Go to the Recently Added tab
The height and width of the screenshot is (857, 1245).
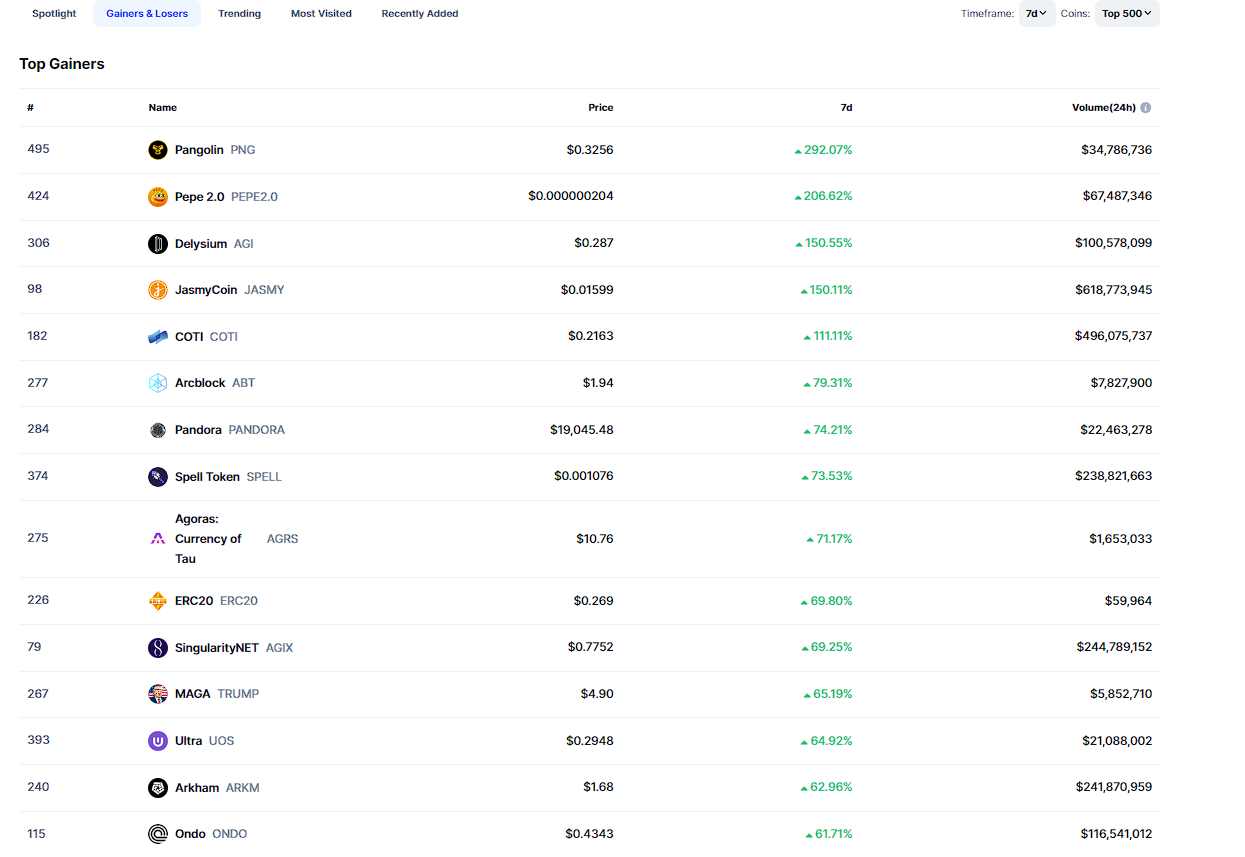click(420, 14)
